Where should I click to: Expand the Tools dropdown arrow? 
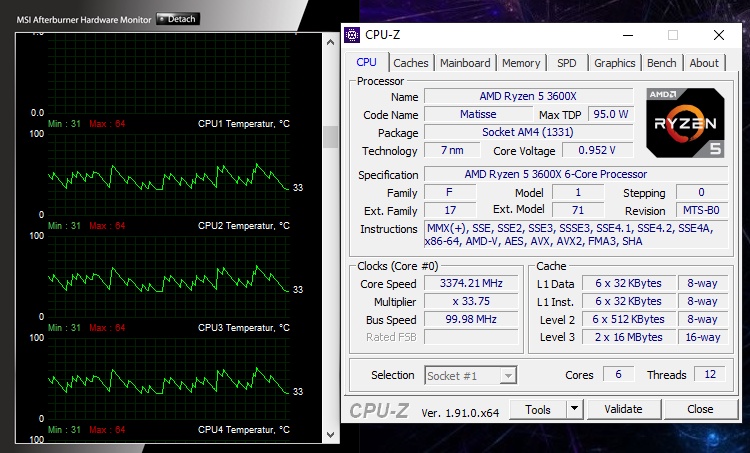click(574, 409)
